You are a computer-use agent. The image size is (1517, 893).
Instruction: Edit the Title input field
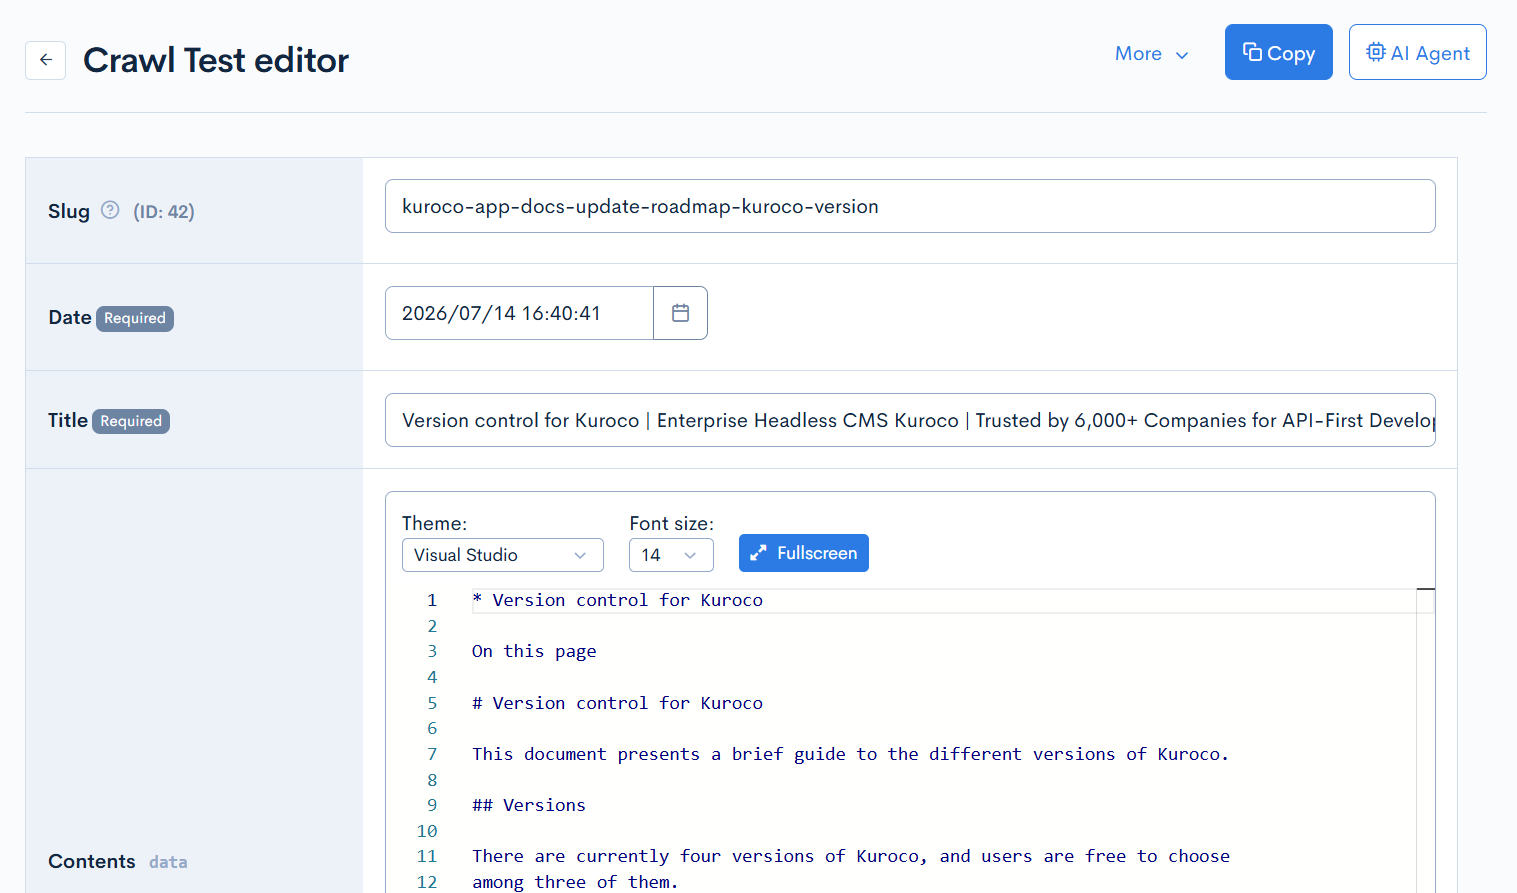click(910, 420)
